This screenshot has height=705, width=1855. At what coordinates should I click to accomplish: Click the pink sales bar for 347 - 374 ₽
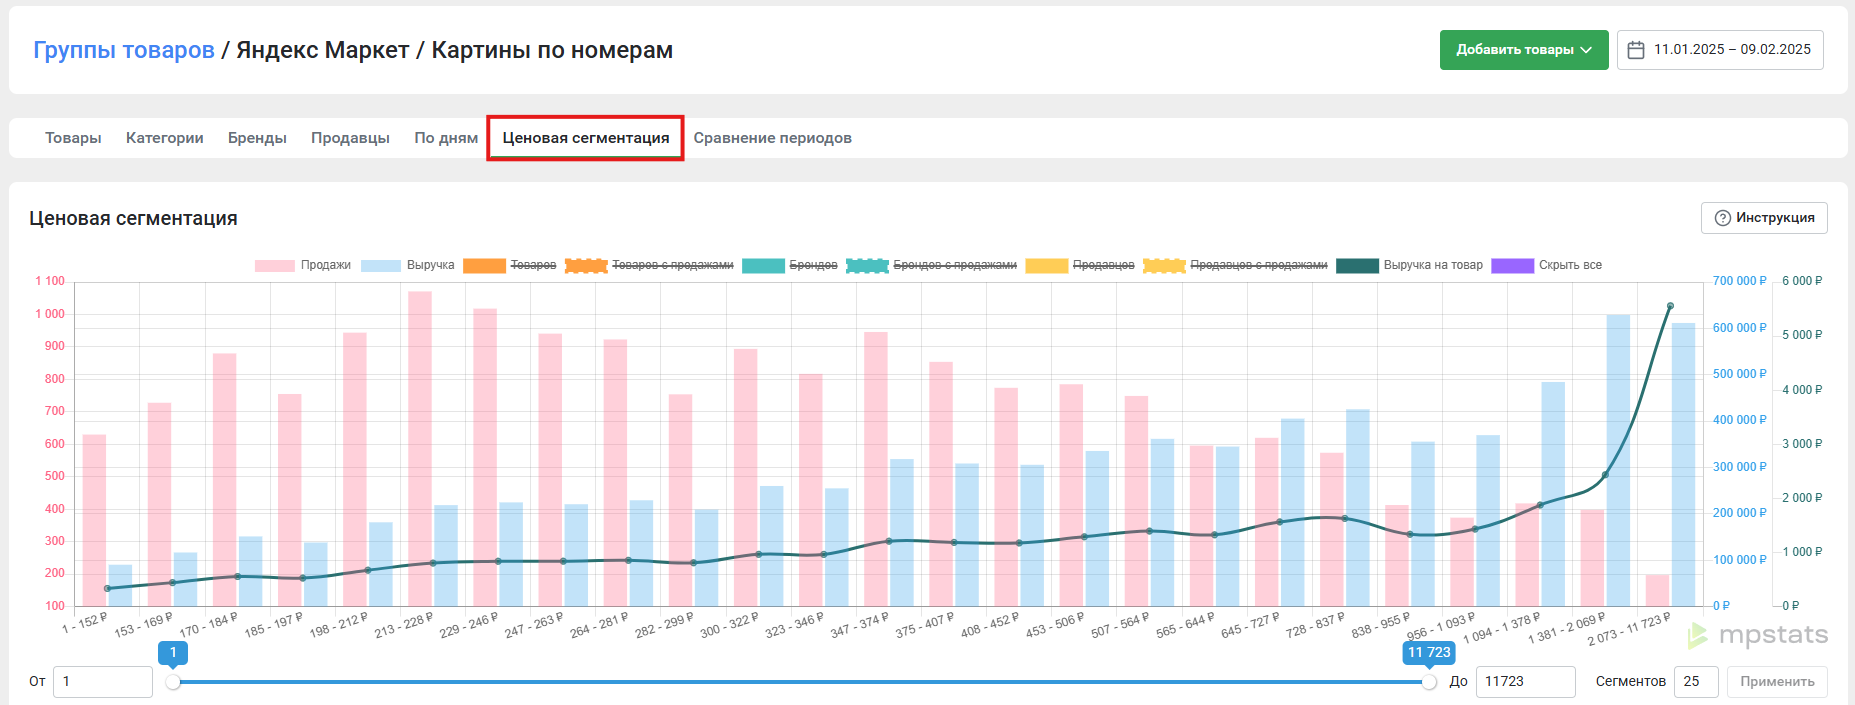point(876,469)
